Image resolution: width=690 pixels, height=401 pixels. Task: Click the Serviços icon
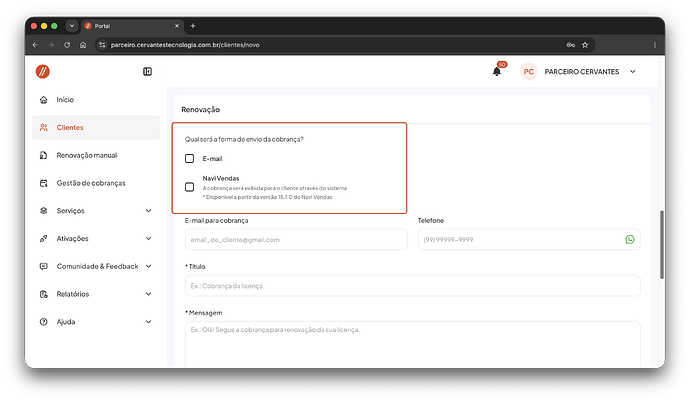tap(44, 211)
